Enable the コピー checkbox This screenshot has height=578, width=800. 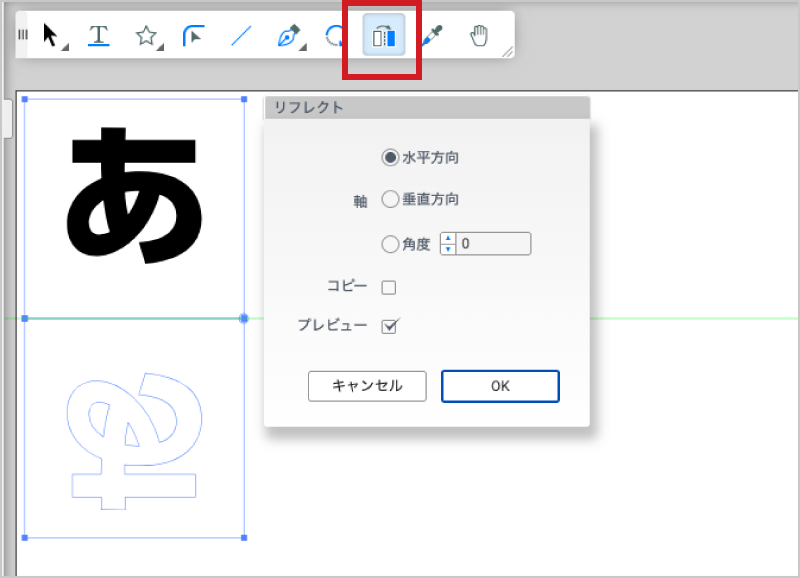coord(389,287)
